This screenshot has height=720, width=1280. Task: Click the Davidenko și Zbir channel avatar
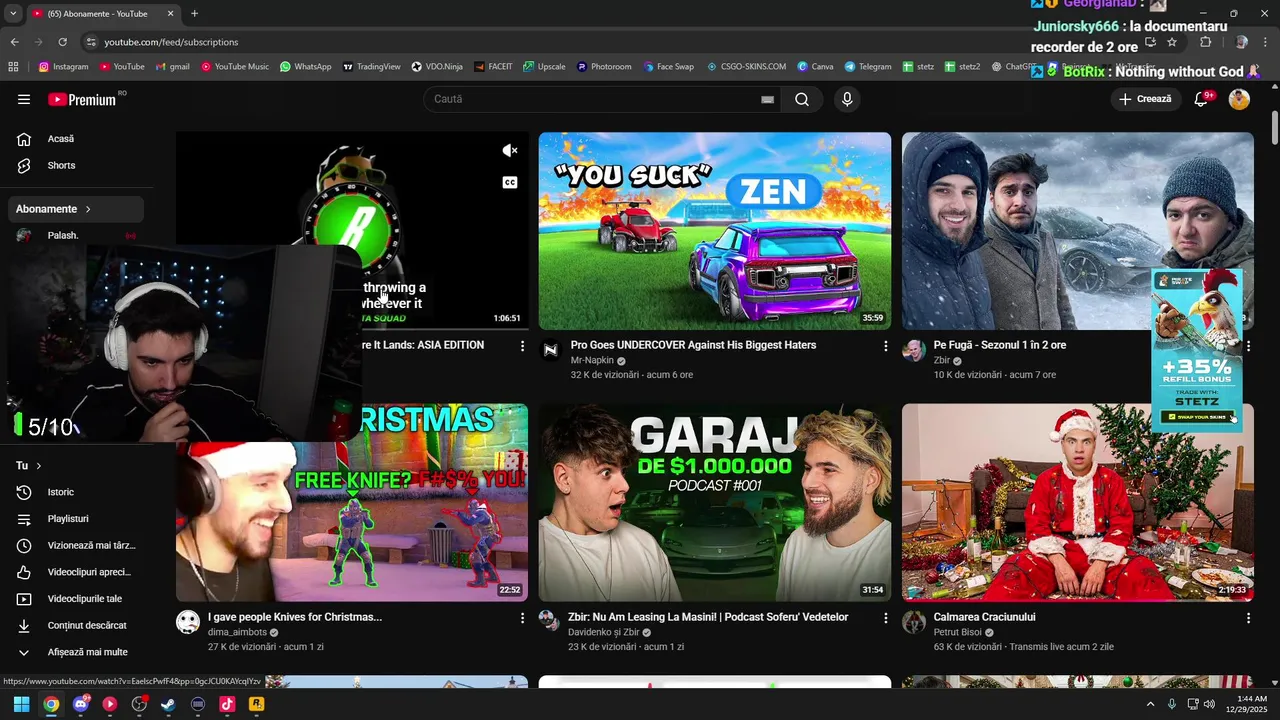point(551,622)
